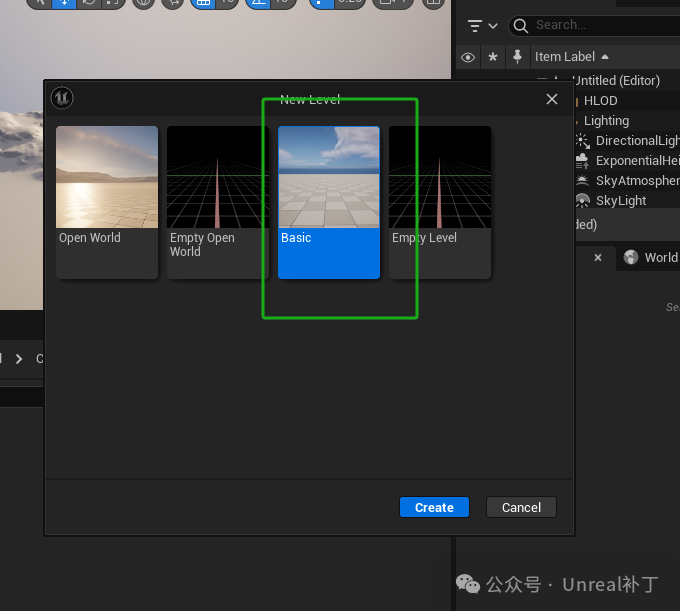Toggle the blue rotation snapping button

(x=258, y=3)
